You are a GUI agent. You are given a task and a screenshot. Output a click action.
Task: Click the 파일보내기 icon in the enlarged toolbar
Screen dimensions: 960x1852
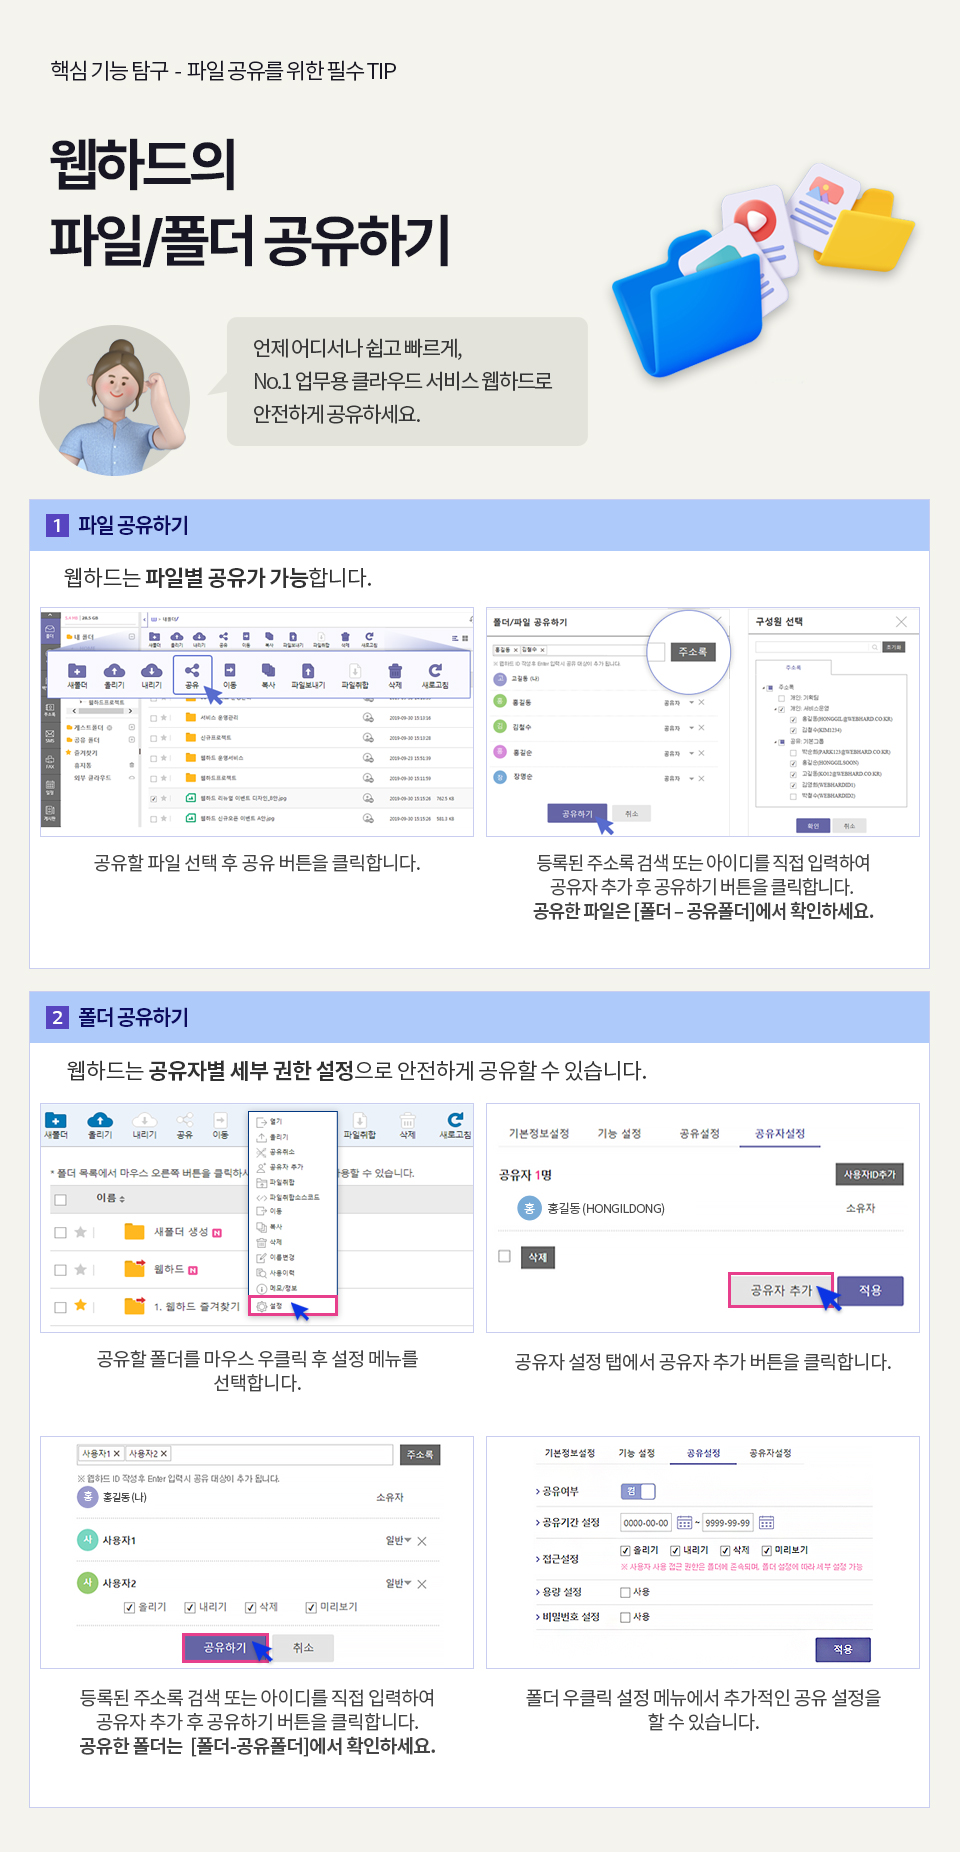click(308, 670)
